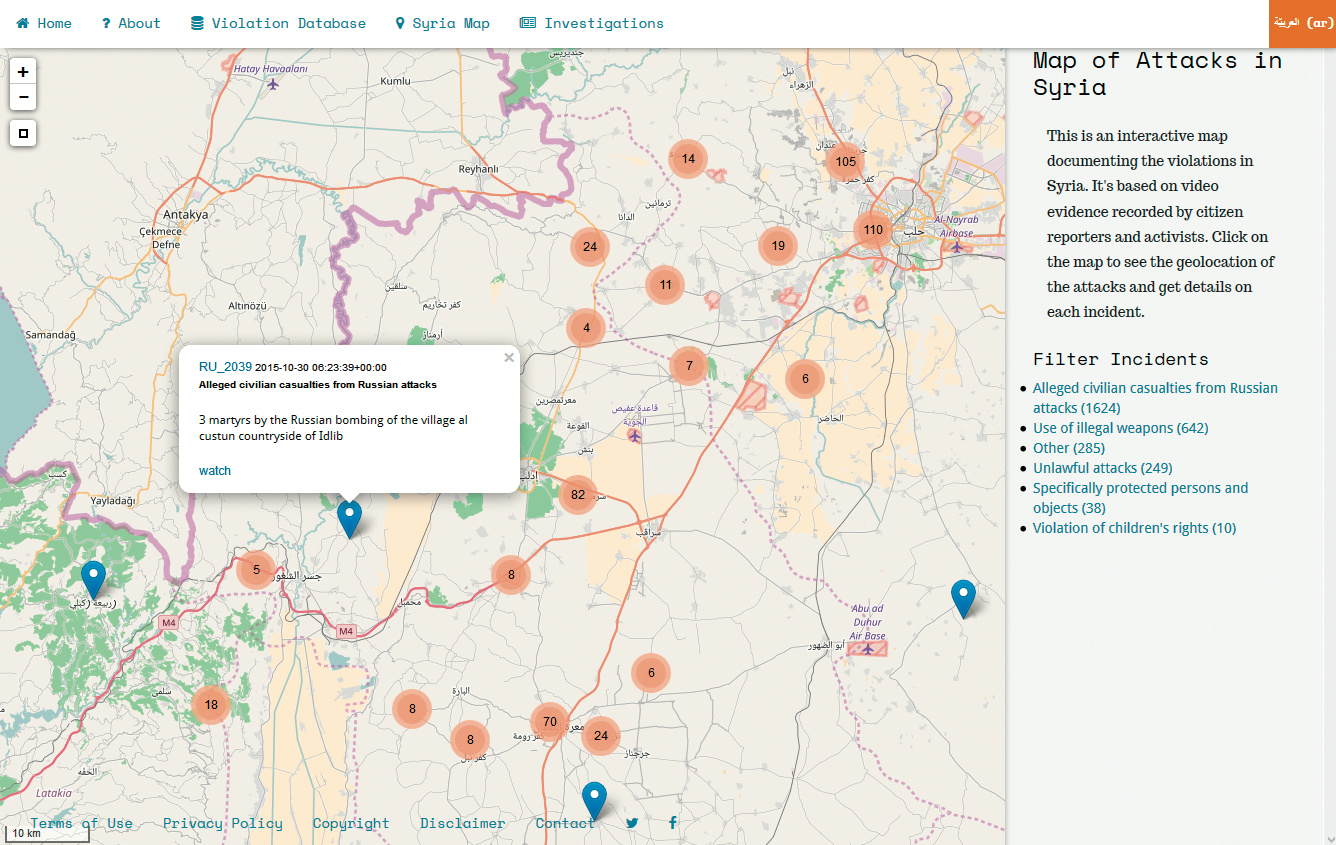Expand the cluster marker showing 105
The height and width of the screenshot is (845, 1336).
point(845,161)
